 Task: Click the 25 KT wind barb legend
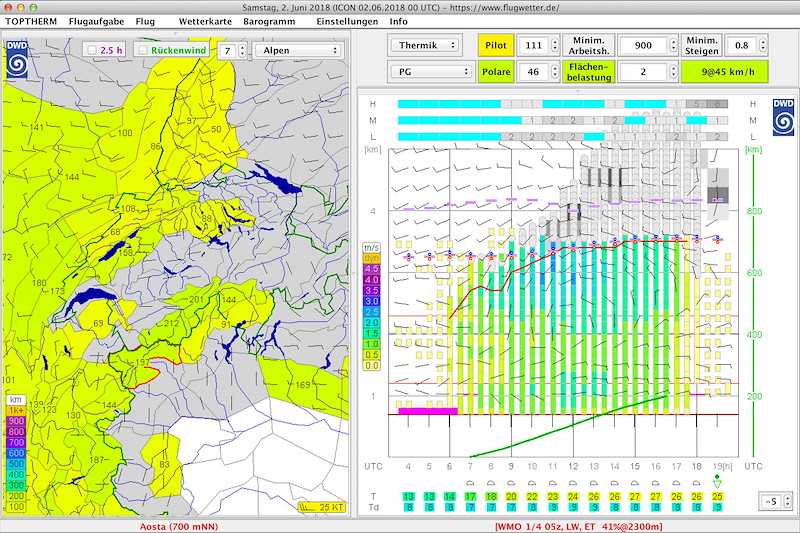coord(322,507)
